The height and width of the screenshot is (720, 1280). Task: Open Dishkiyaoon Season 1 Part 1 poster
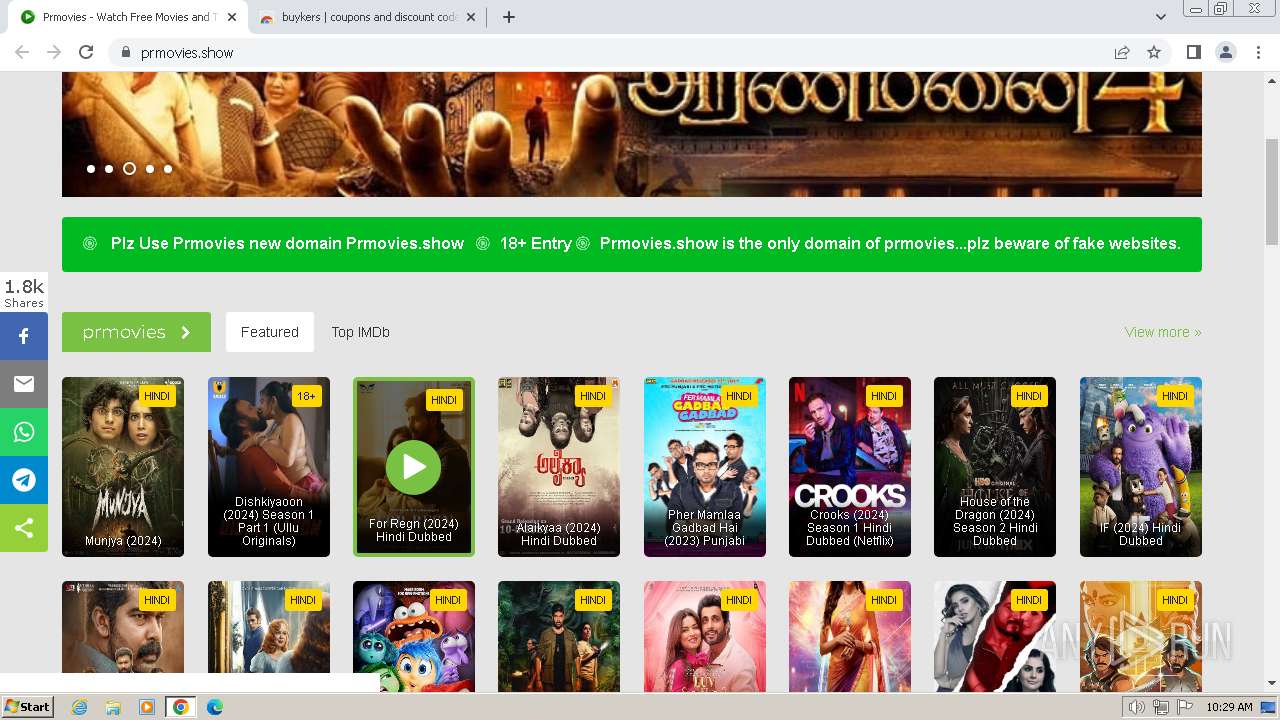269,467
